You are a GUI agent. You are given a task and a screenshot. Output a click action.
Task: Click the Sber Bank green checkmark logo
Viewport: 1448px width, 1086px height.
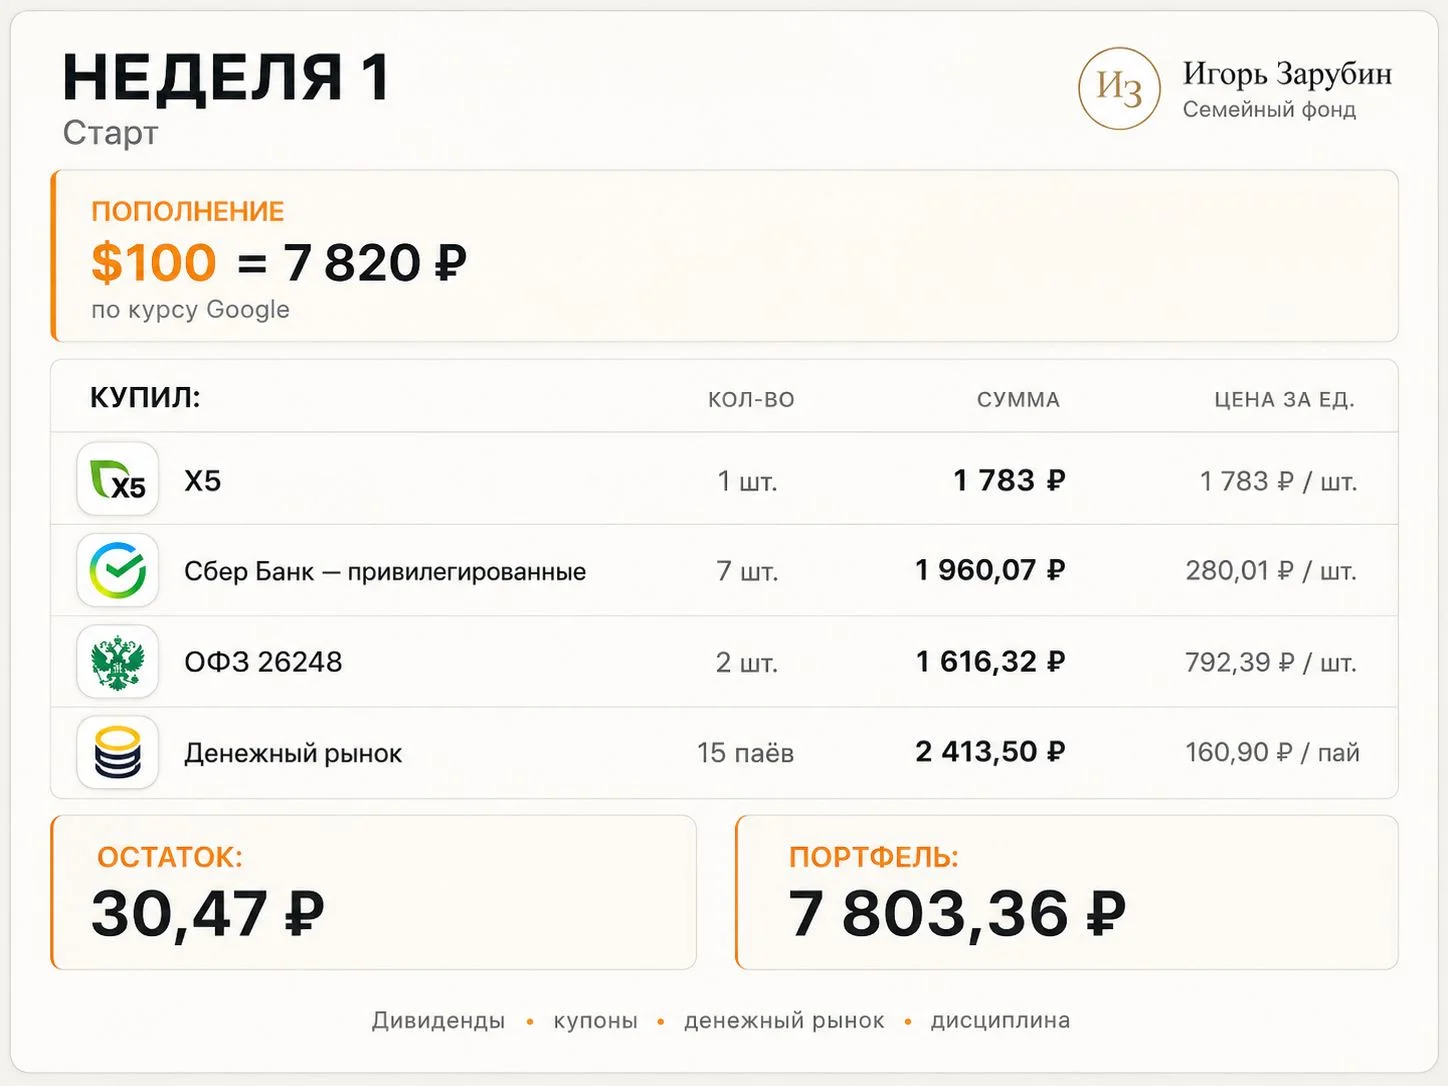pyautogui.click(x=118, y=570)
